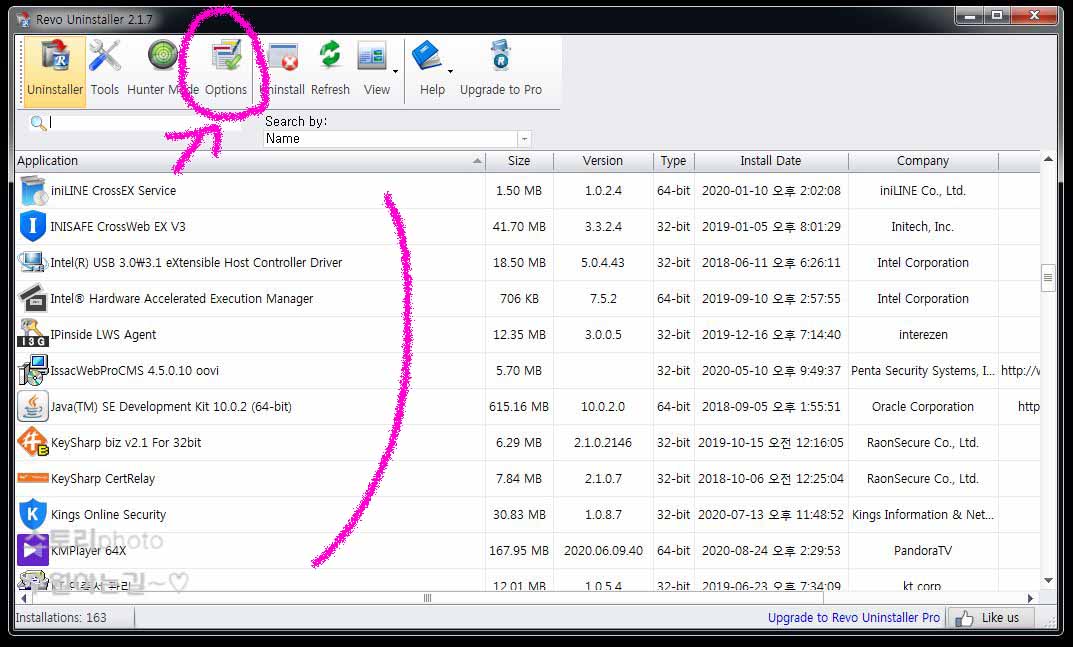Select the iniLINE CrossEX Service name
Screen dimensions: 1073x647
click(x=114, y=191)
